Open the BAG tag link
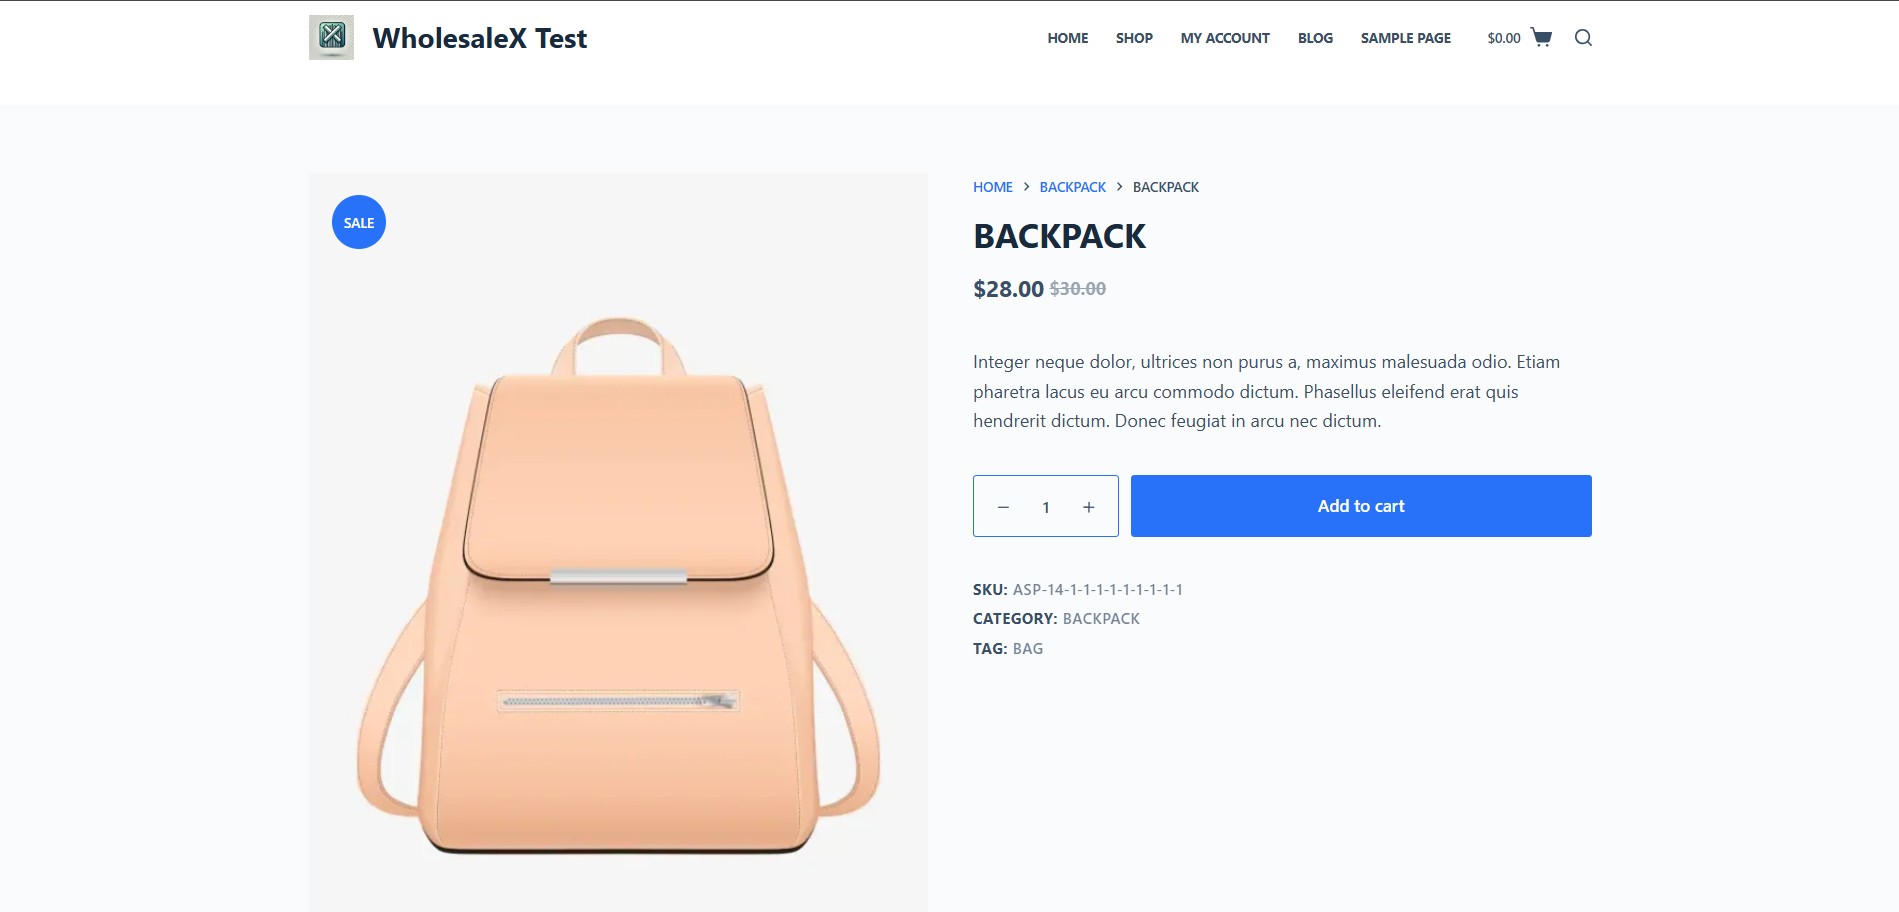Image resolution: width=1899 pixels, height=912 pixels. (1028, 649)
